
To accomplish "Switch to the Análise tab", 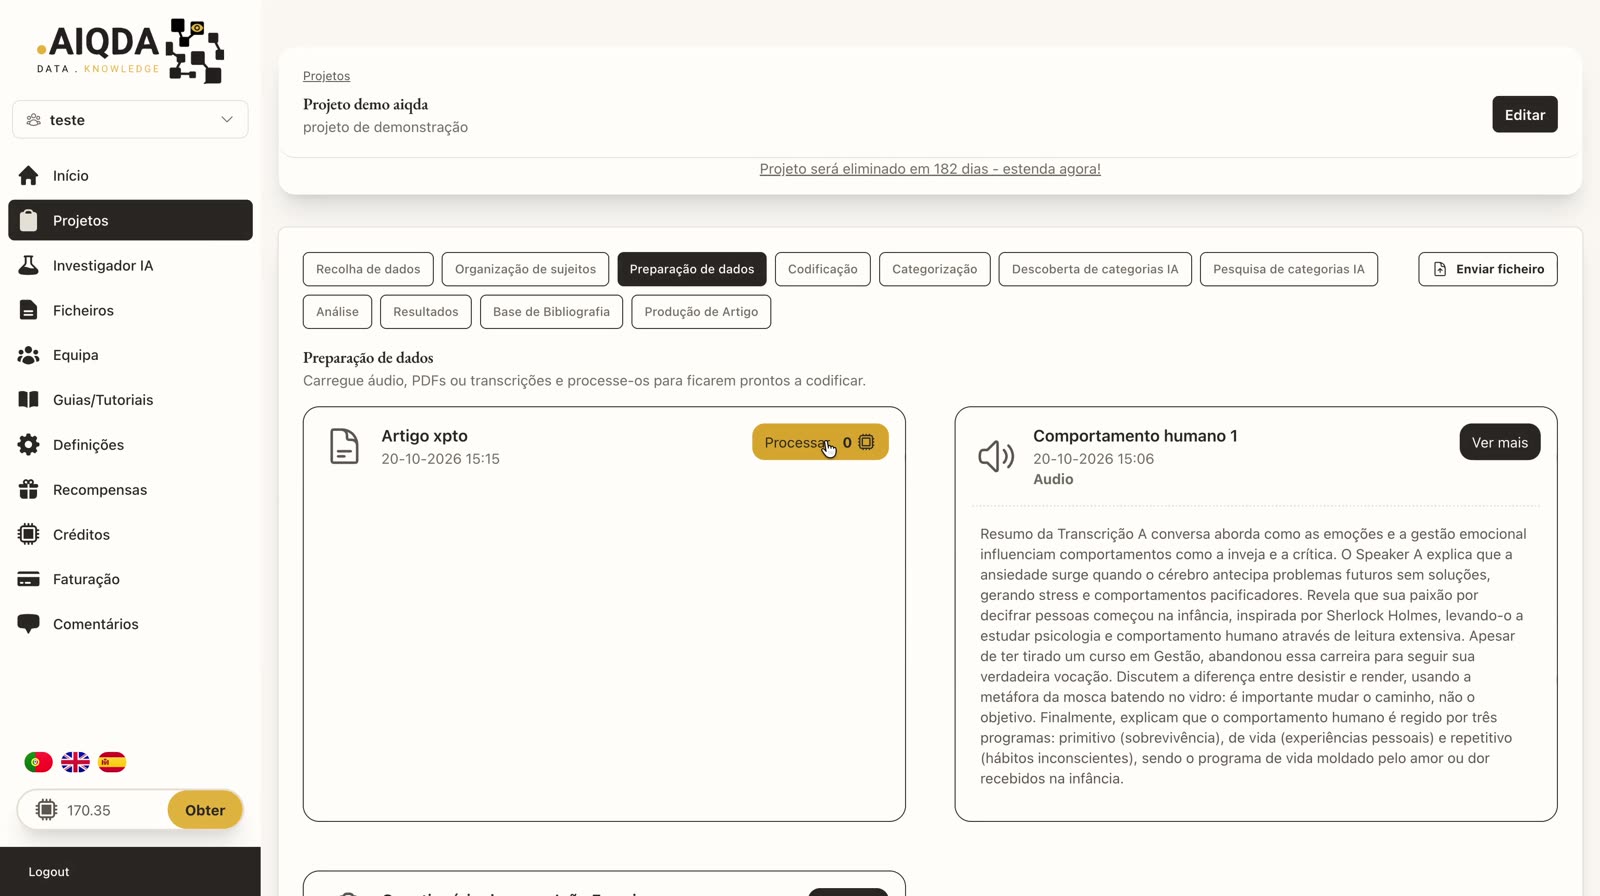I will click(x=337, y=312).
